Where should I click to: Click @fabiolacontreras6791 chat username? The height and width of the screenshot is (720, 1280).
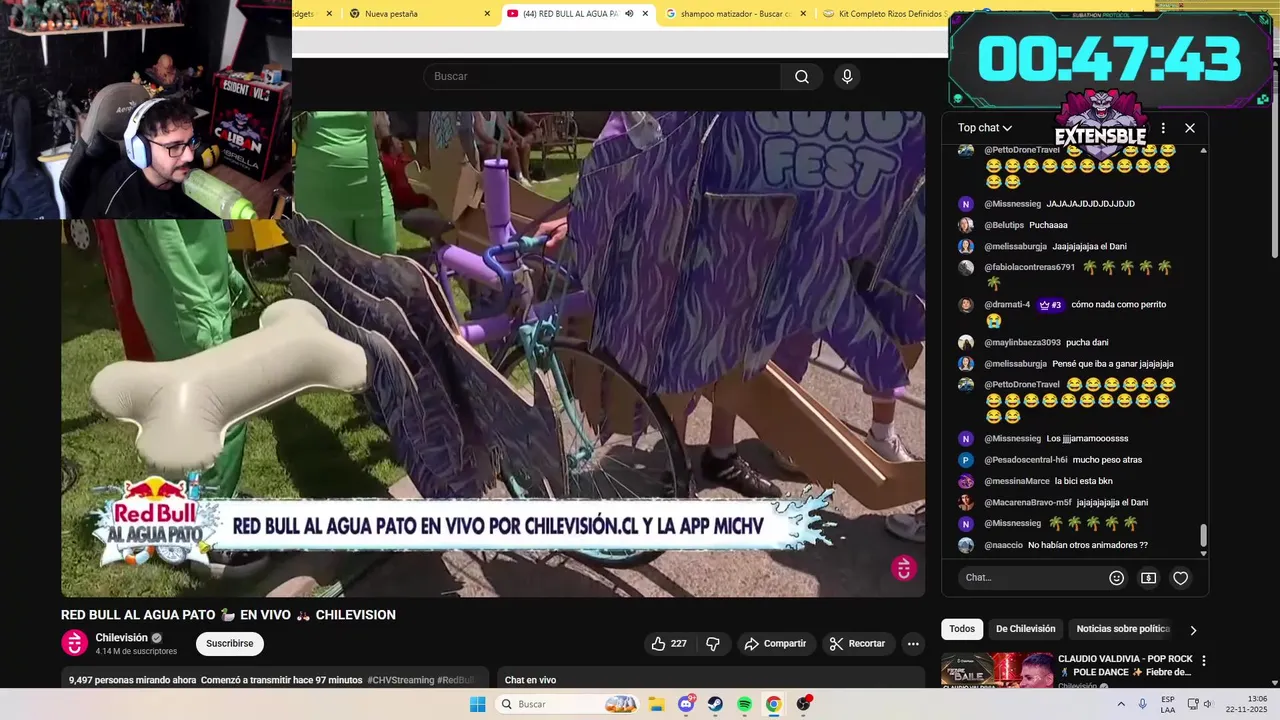[1030, 267]
